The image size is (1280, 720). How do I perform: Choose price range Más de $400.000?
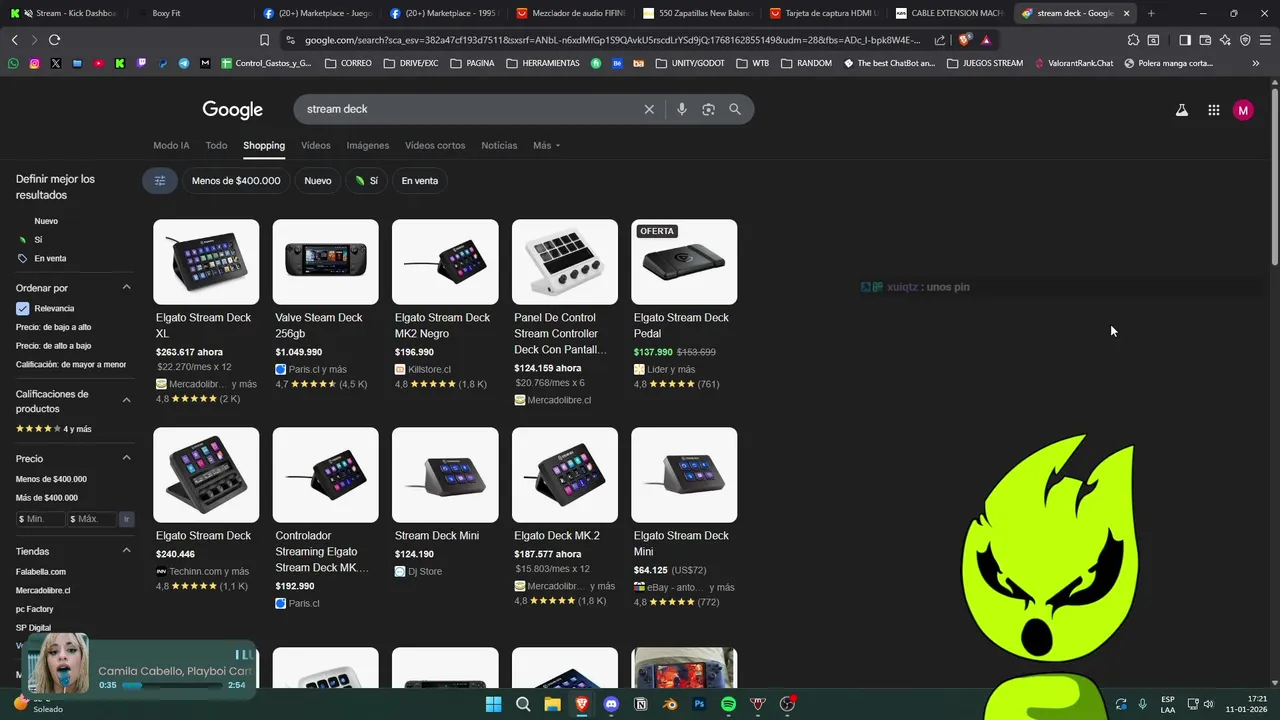point(47,498)
